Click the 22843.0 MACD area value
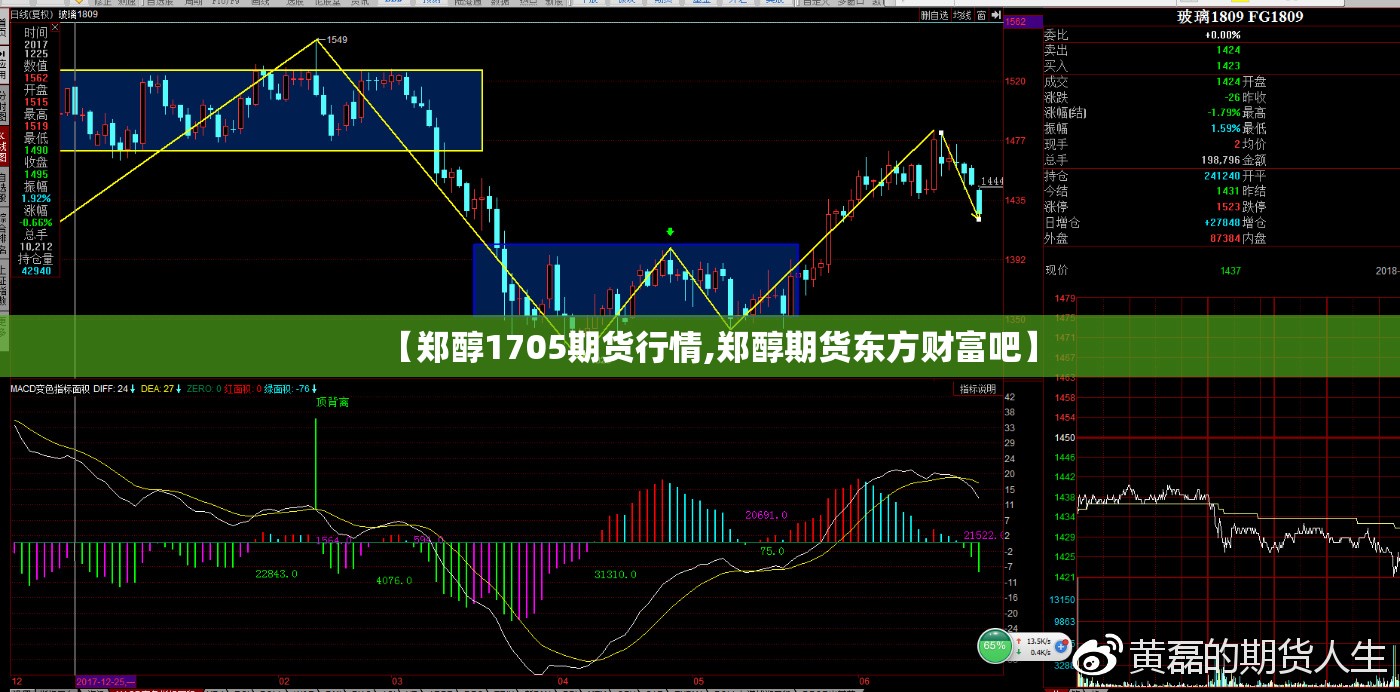The height and width of the screenshot is (692, 1400). (x=276, y=574)
